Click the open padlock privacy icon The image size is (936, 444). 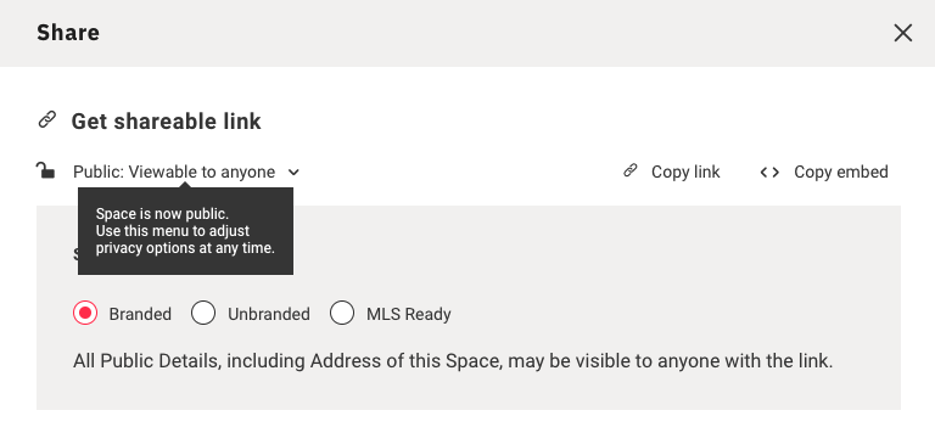[x=46, y=171]
